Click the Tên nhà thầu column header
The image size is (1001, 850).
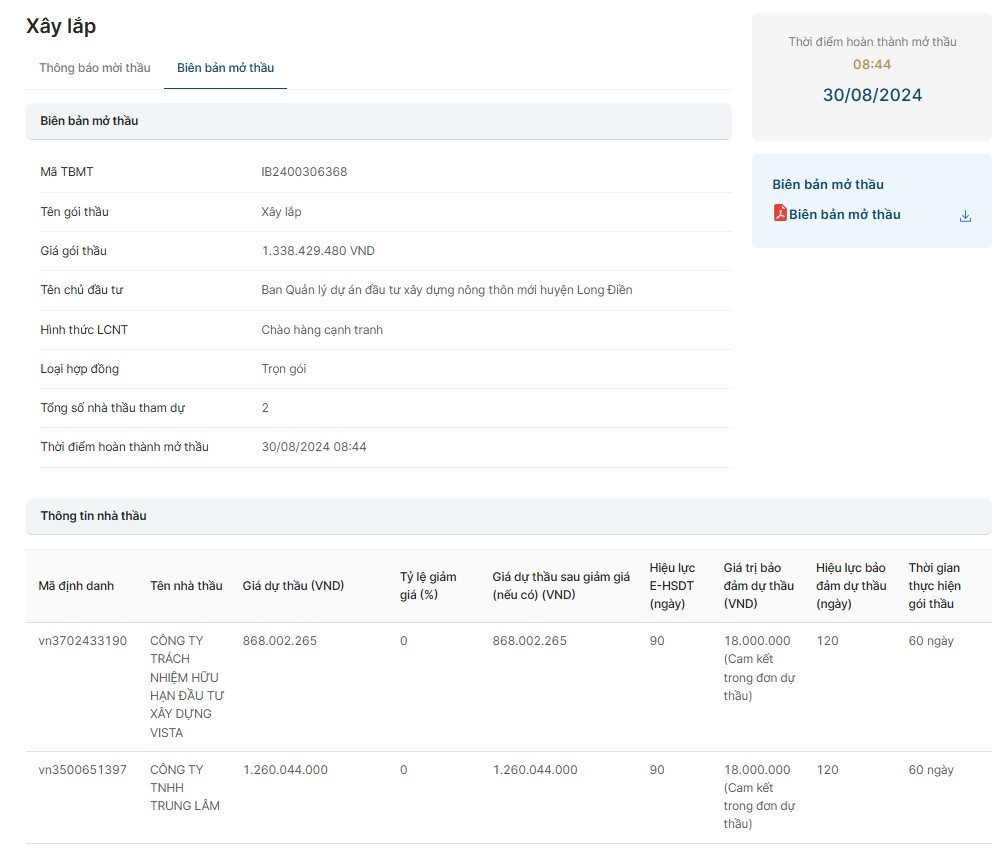click(186, 586)
